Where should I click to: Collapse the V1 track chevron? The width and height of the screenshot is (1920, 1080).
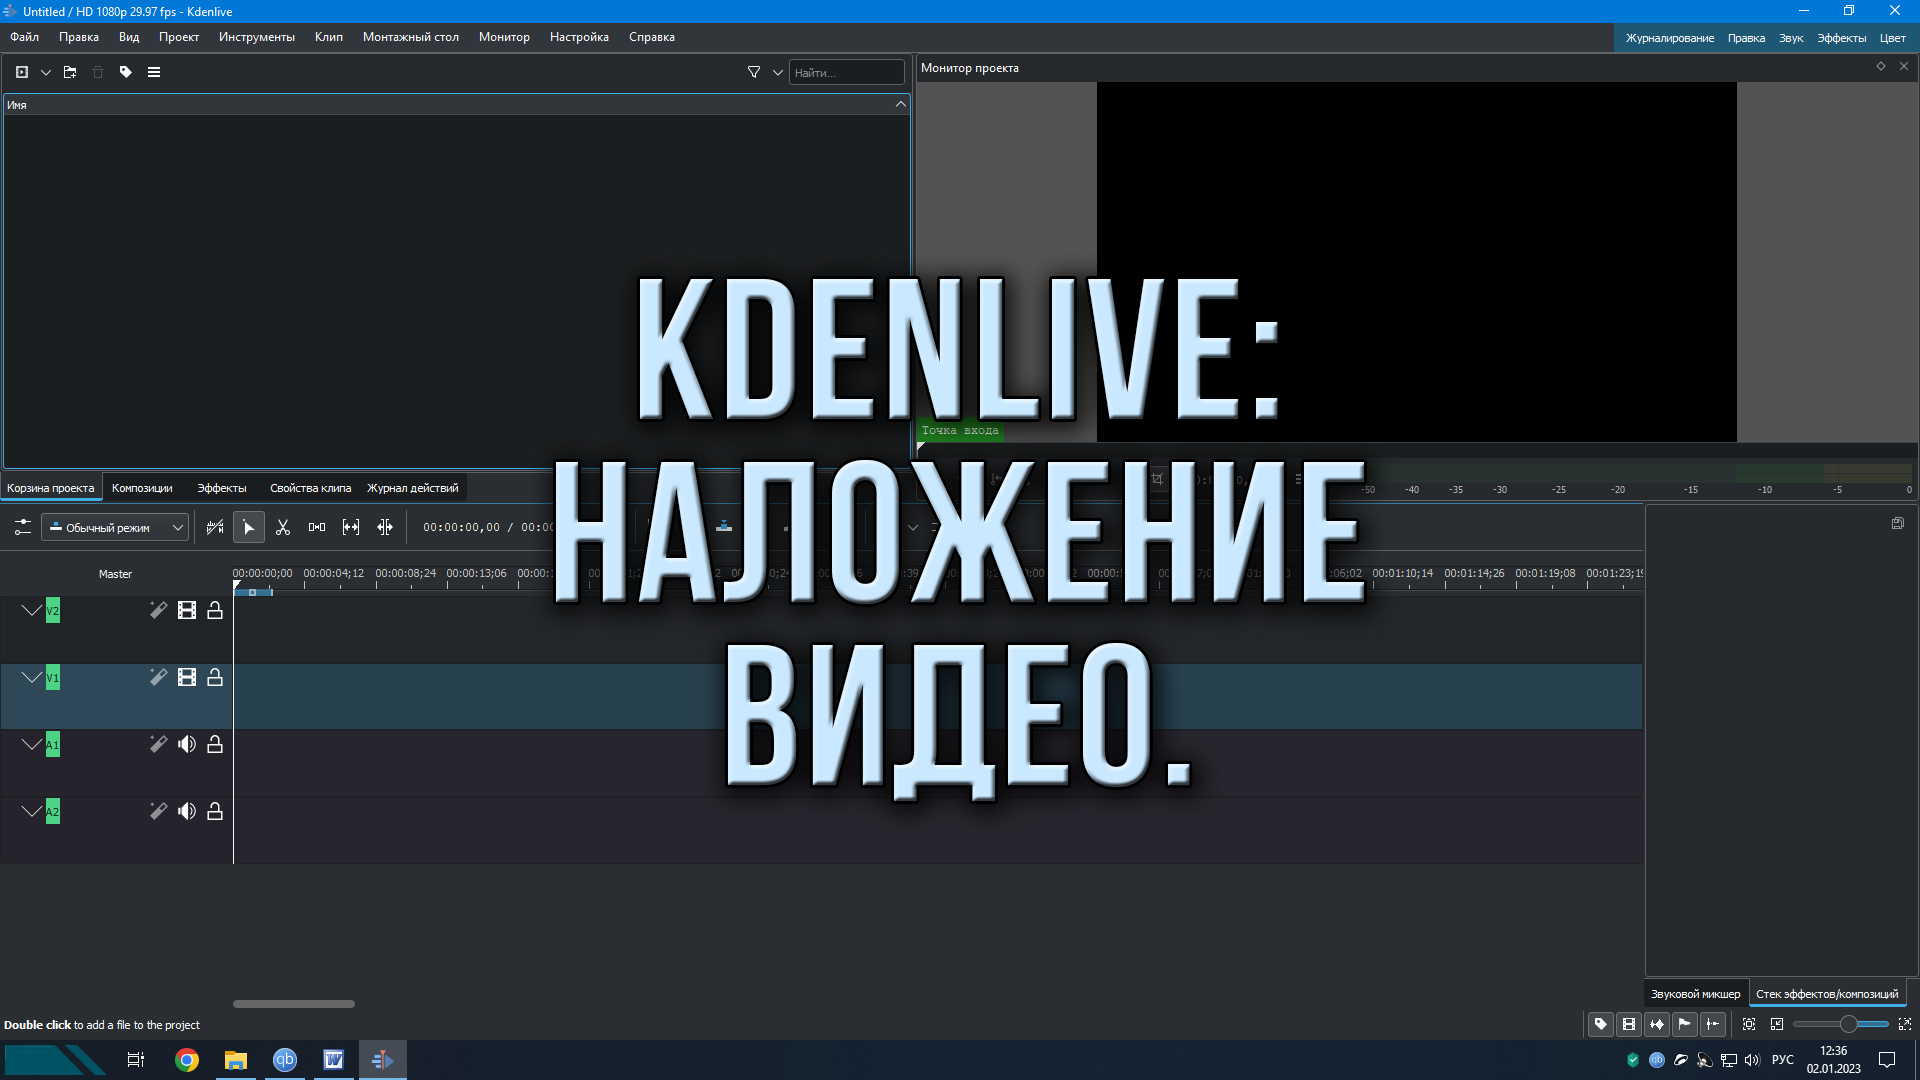(x=31, y=677)
